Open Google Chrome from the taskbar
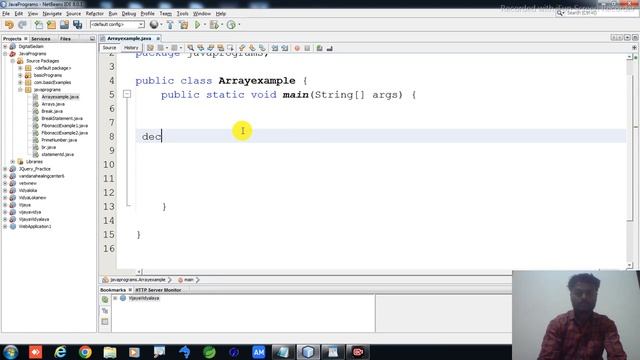 tap(85, 352)
